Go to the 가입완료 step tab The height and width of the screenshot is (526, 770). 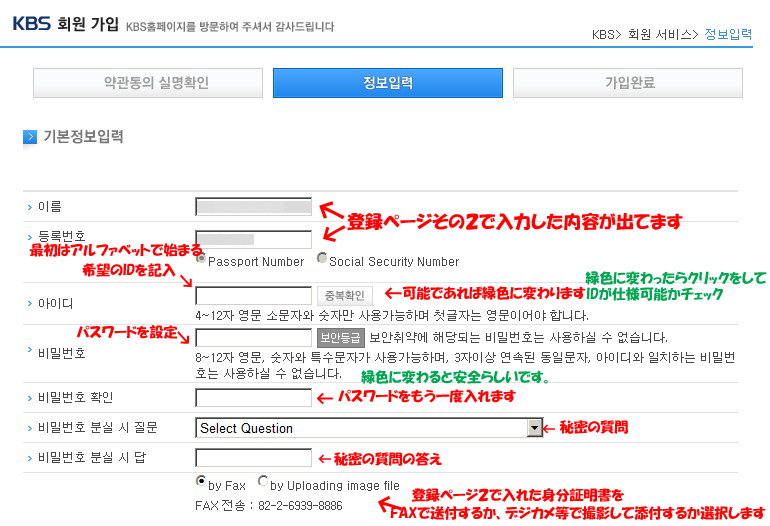[628, 83]
